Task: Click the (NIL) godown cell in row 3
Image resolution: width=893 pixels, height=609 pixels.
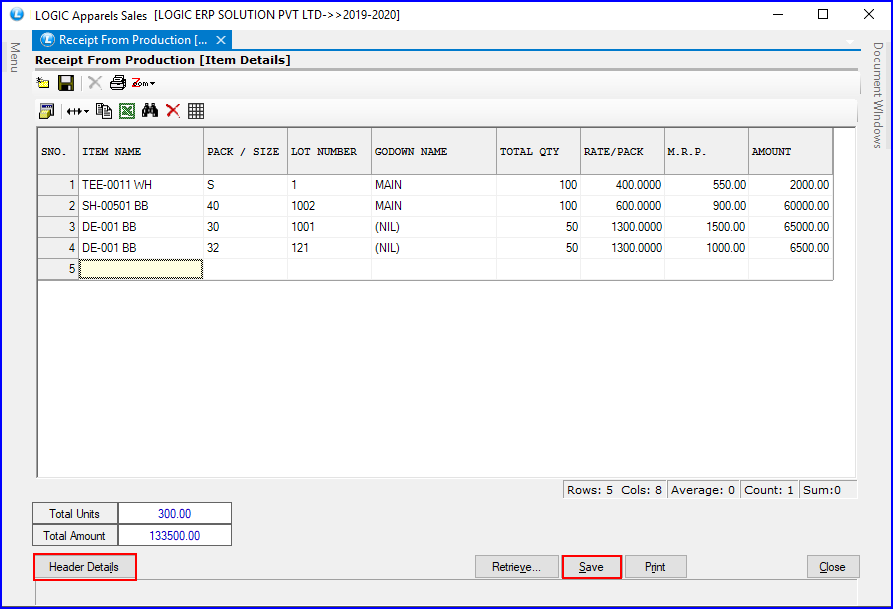Action: pyautogui.click(x=434, y=227)
